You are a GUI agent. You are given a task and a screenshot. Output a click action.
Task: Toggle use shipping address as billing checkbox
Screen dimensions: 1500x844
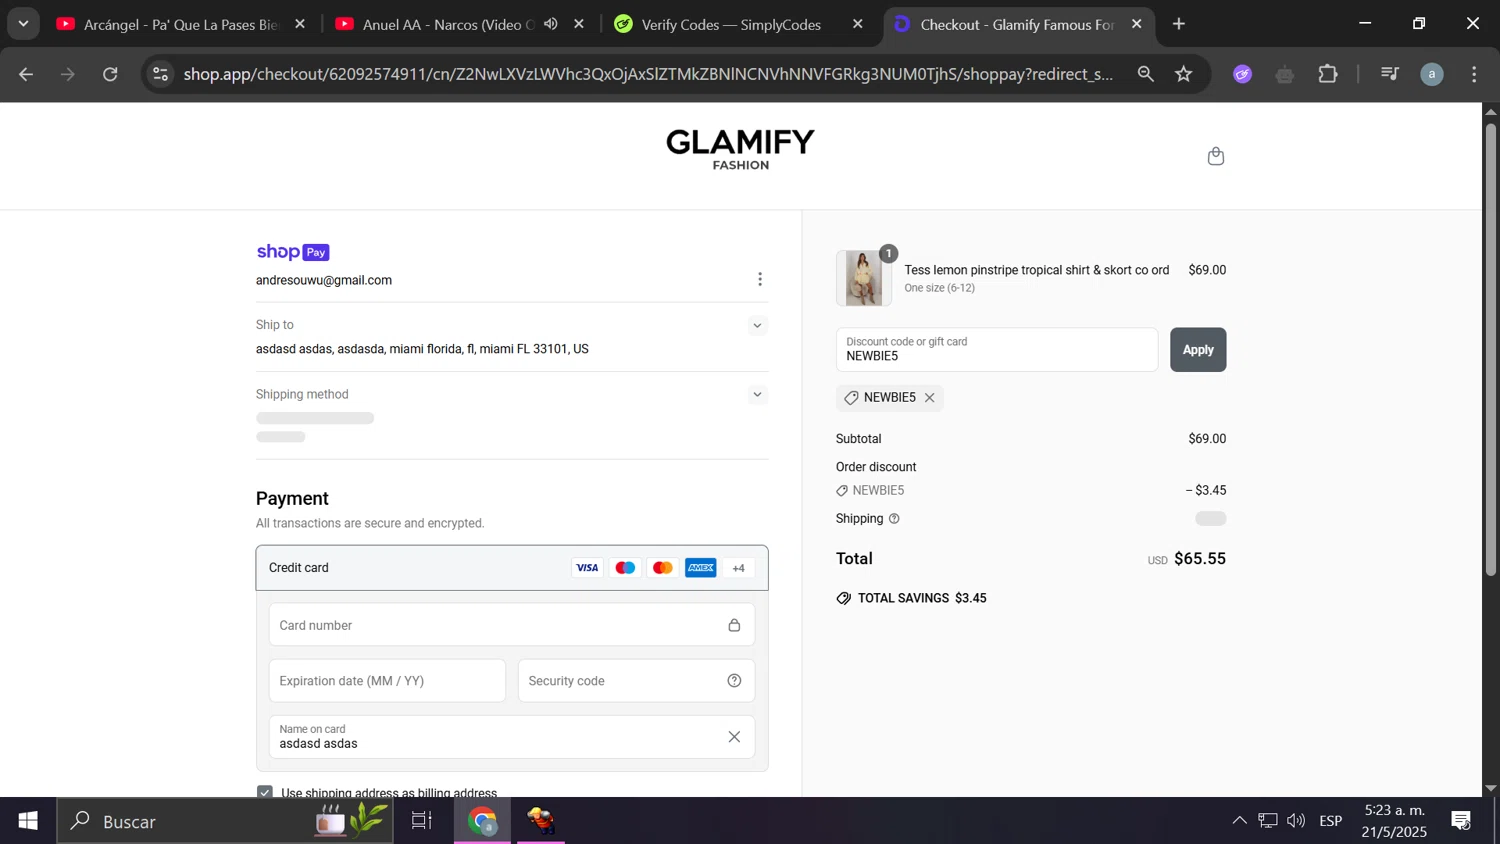point(265,792)
